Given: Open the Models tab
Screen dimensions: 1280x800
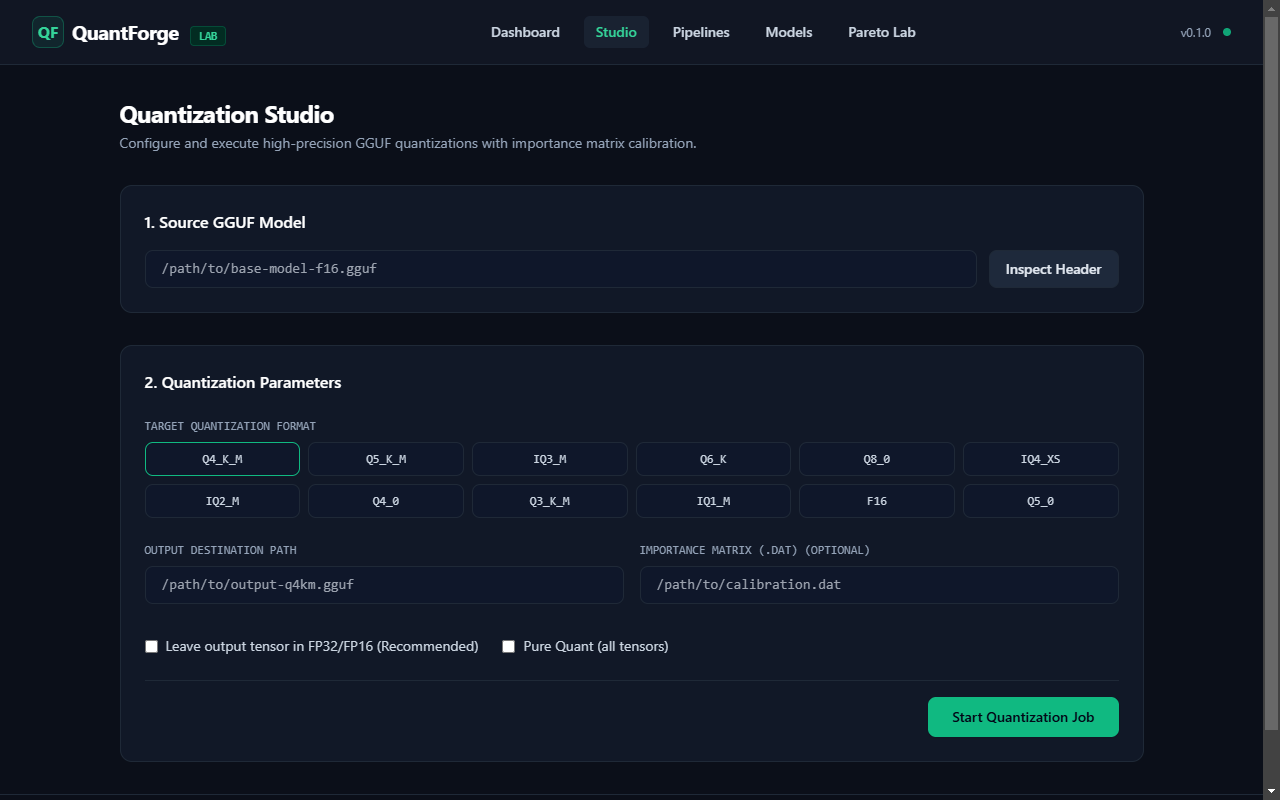Looking at the screenshot, I should click(x=789, y=32).
